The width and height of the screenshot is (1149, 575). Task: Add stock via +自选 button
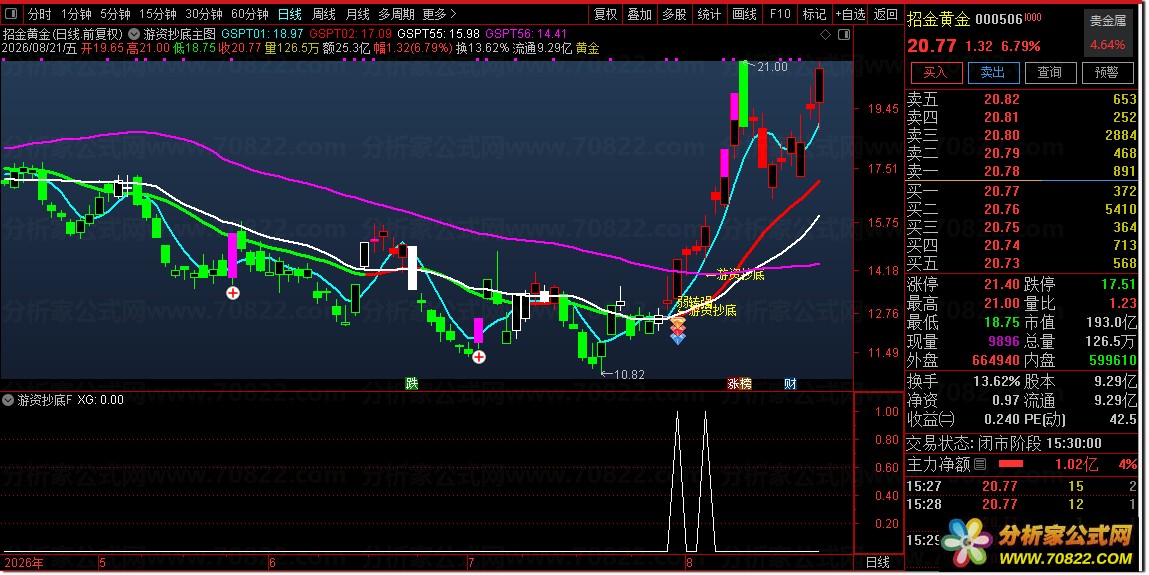(x=850, y=14)
